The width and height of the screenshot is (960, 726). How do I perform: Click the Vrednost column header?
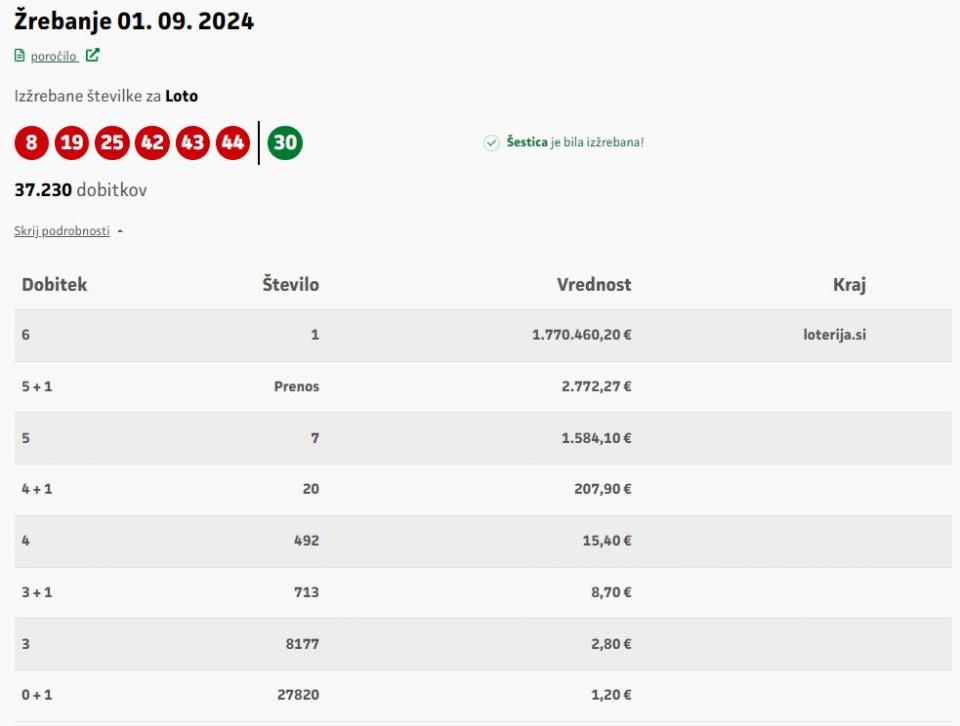pos(594,285)
